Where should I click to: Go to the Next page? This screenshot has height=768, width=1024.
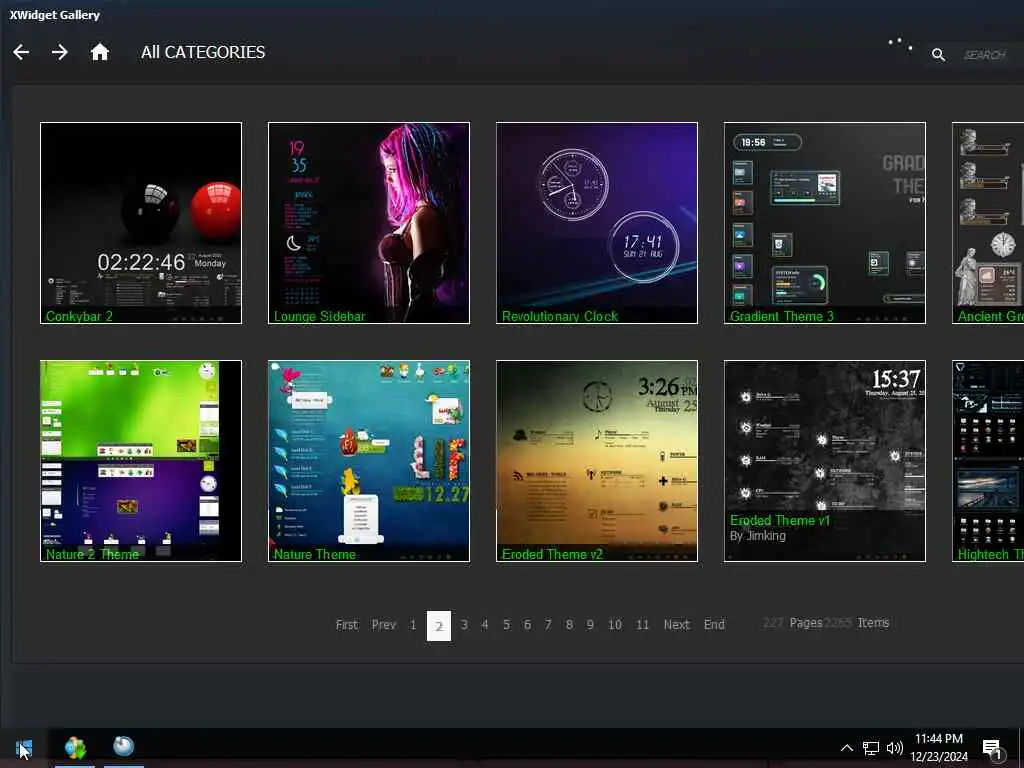(x=677, y=625)
